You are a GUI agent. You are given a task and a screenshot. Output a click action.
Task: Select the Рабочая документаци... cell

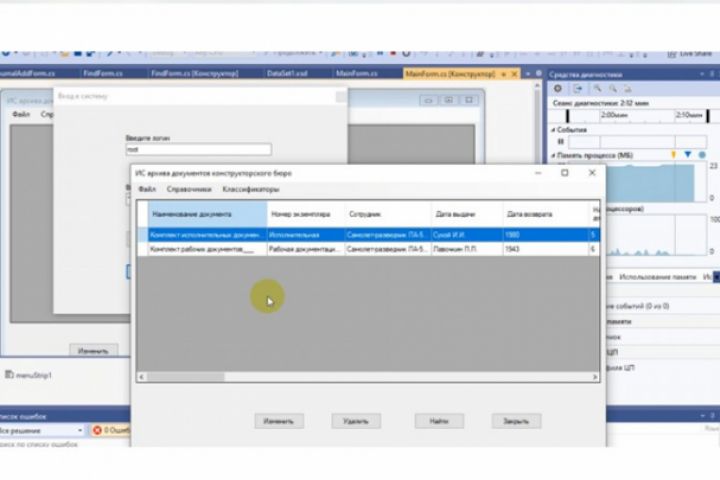click(306, 249)
